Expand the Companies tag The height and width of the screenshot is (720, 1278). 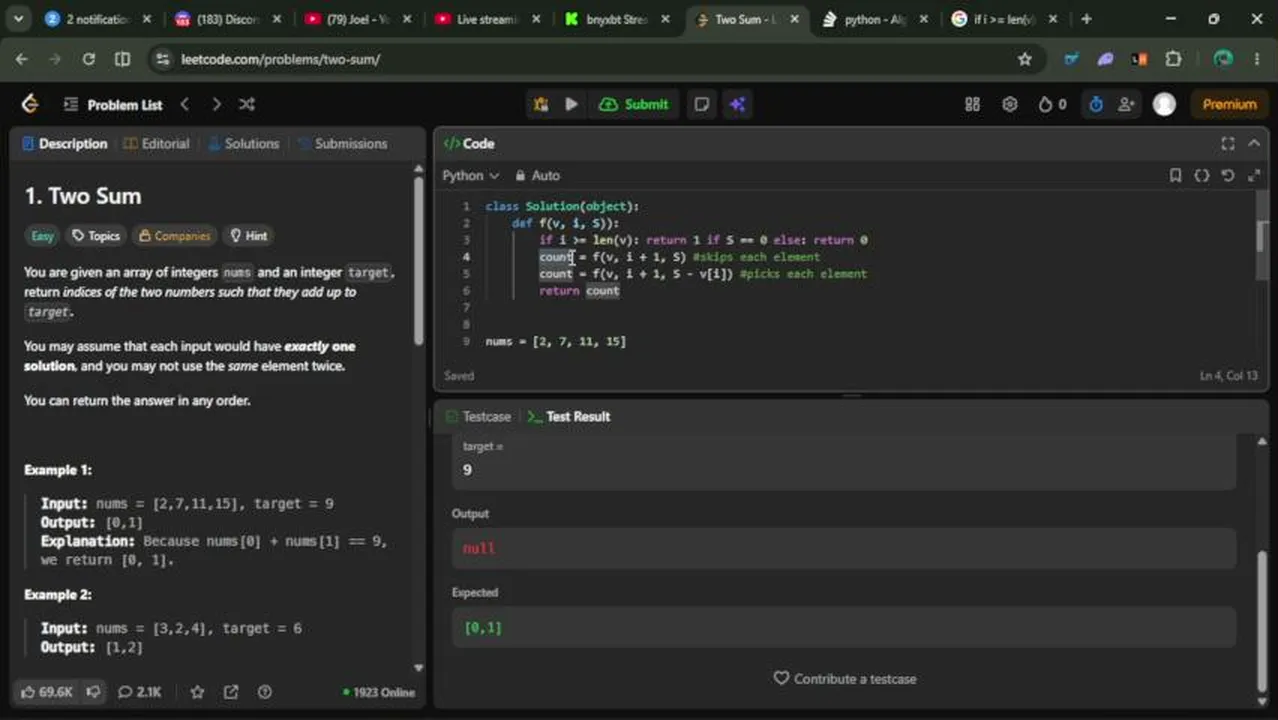[x=174, y=236]
